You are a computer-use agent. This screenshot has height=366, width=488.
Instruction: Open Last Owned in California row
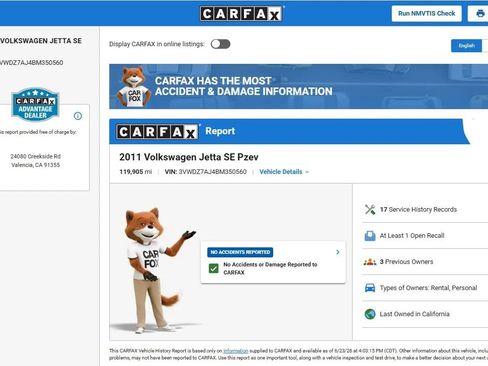(425, 314)
